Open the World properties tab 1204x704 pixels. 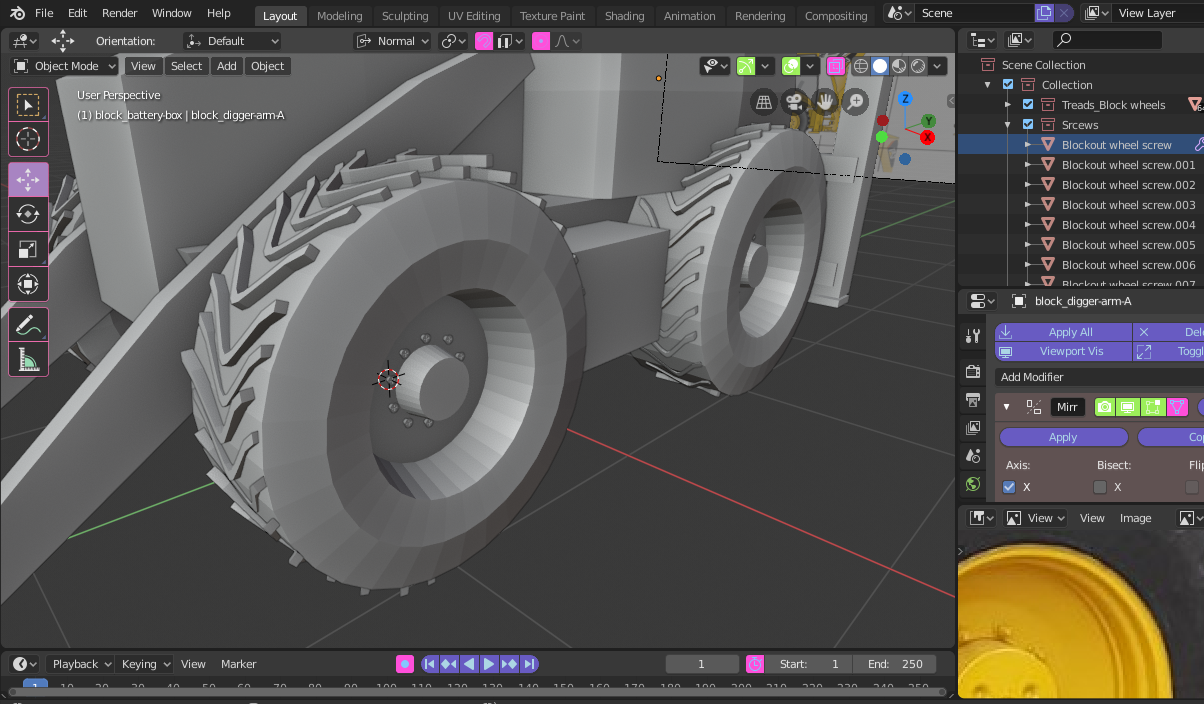point(973,484)
